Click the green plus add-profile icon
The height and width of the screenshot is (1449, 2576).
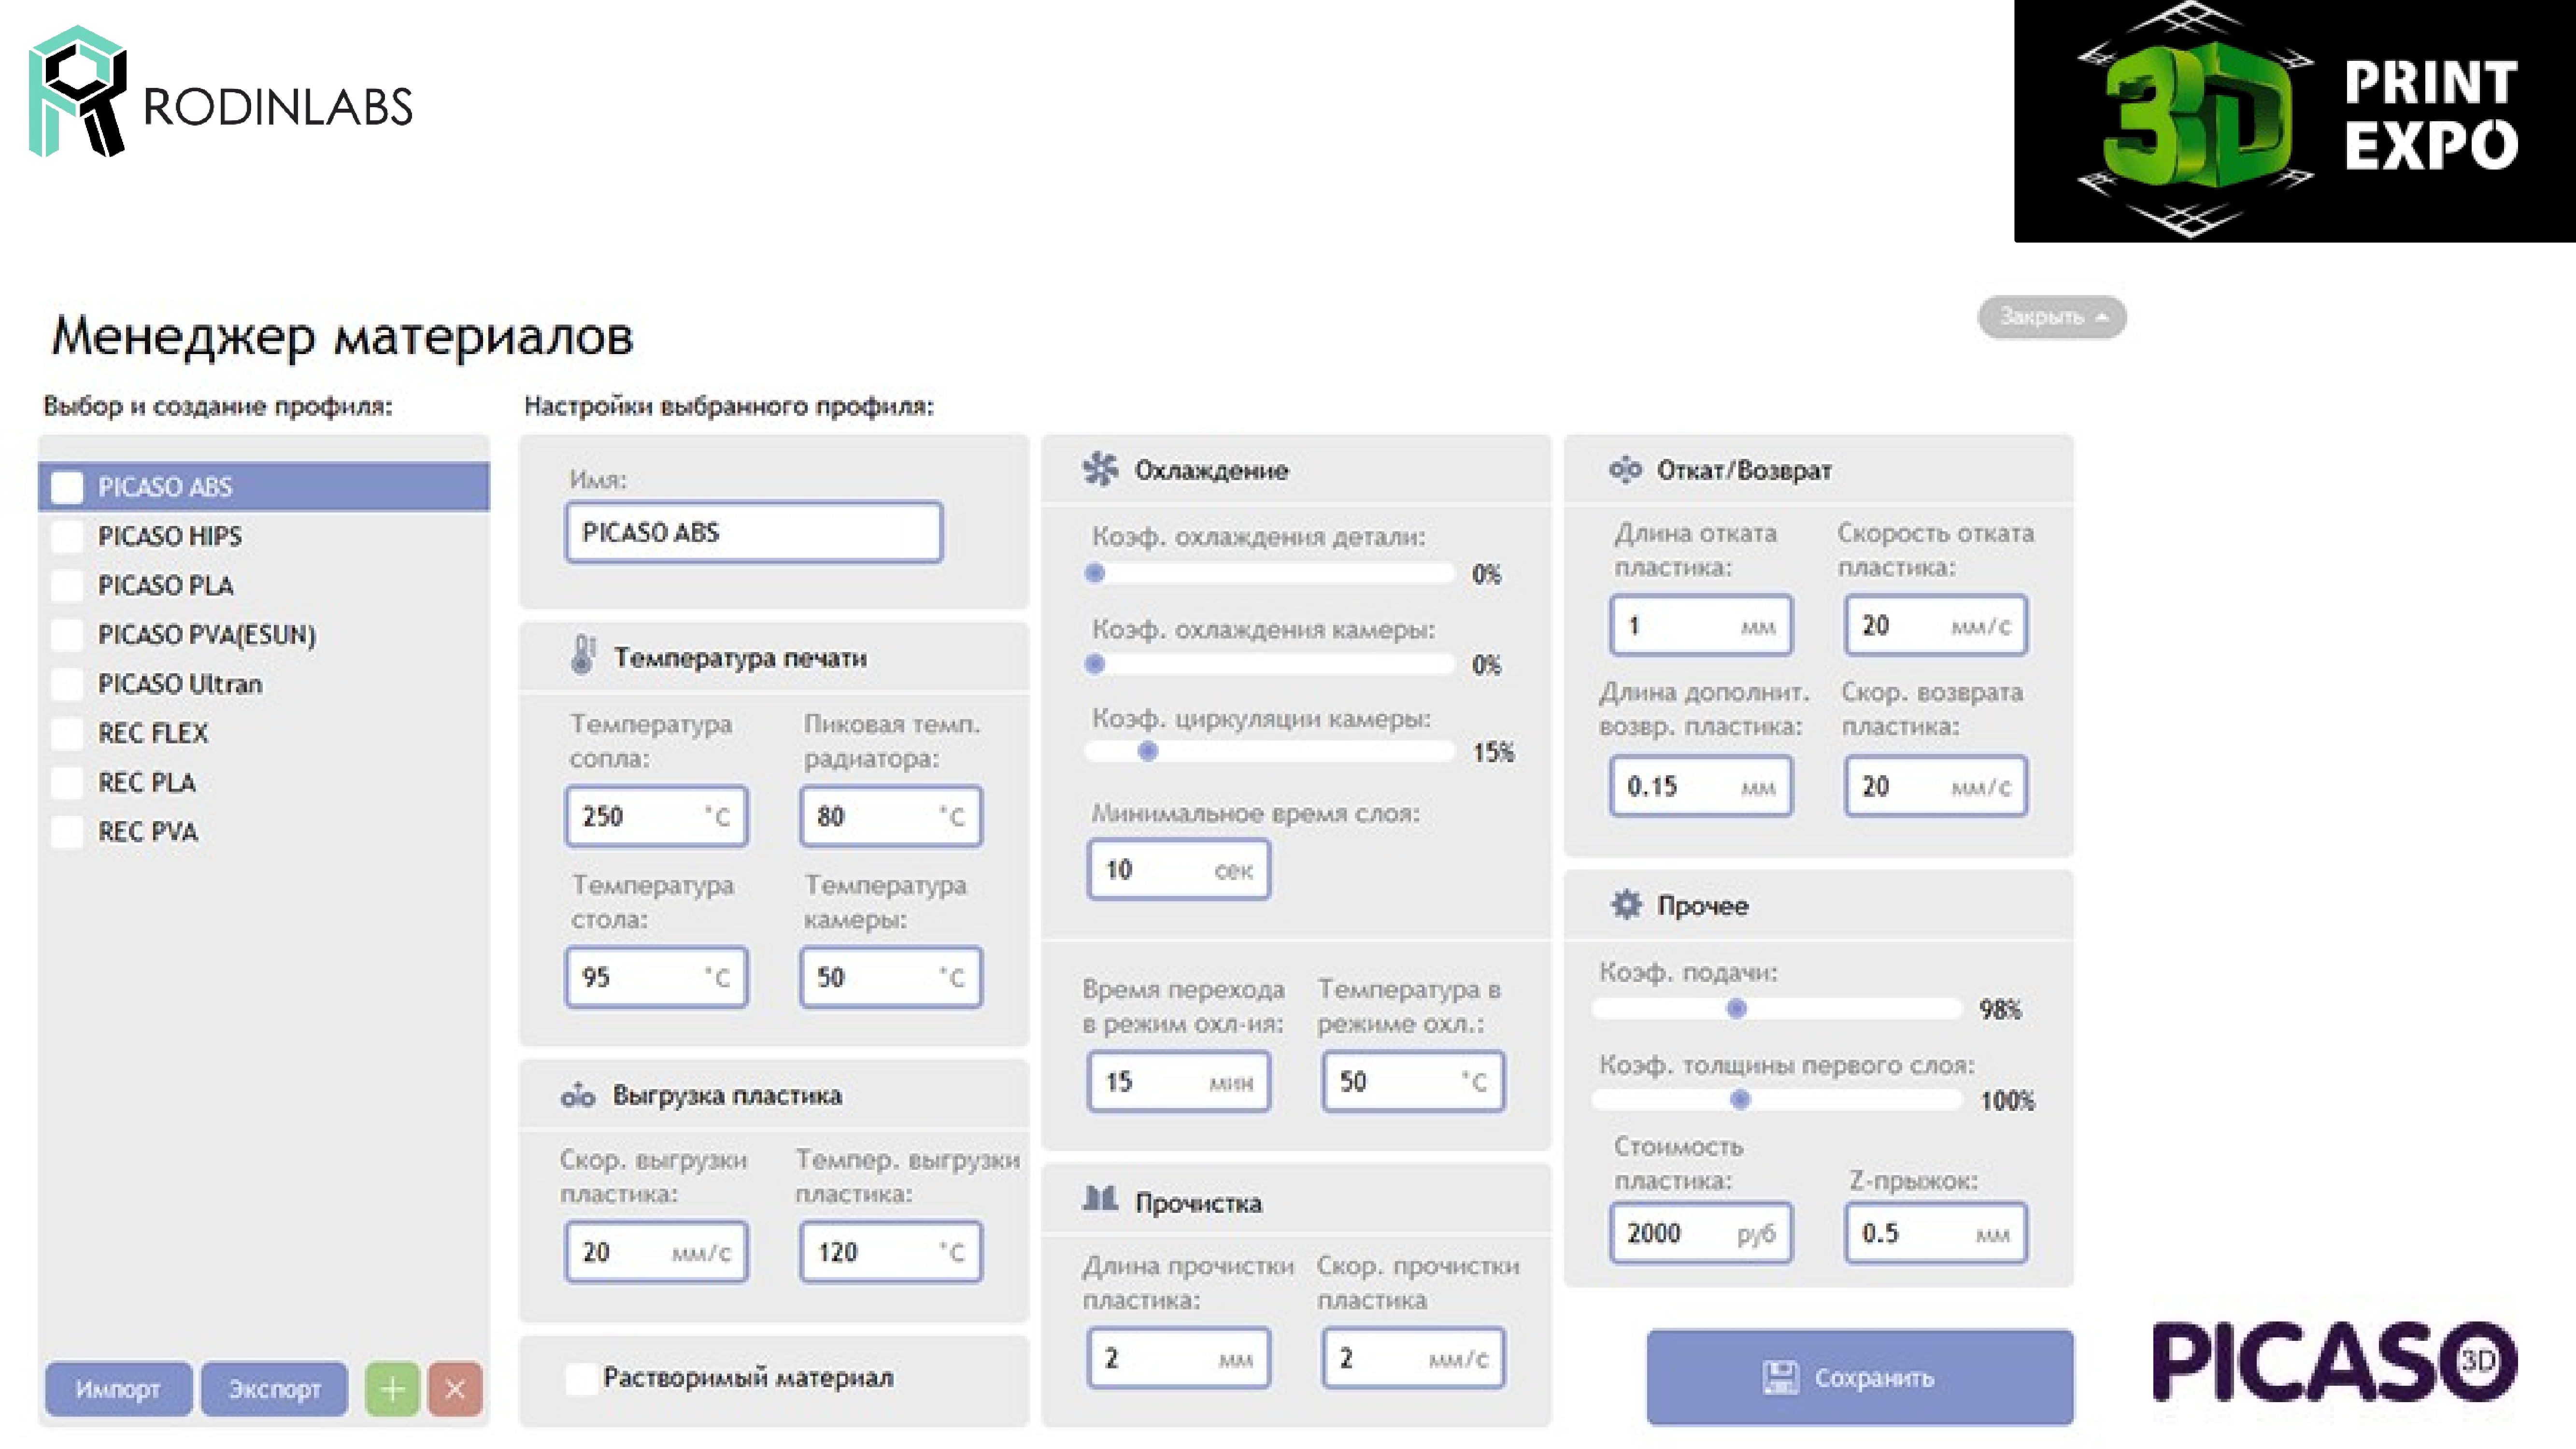[392, 1388]
